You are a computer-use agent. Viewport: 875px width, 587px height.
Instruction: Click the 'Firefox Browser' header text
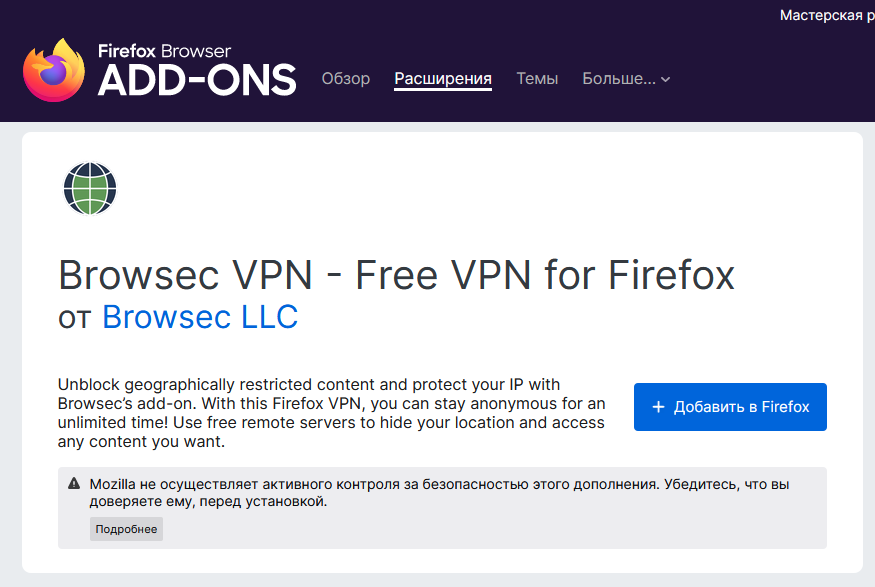pyautogui.click(x=164, y=51)
